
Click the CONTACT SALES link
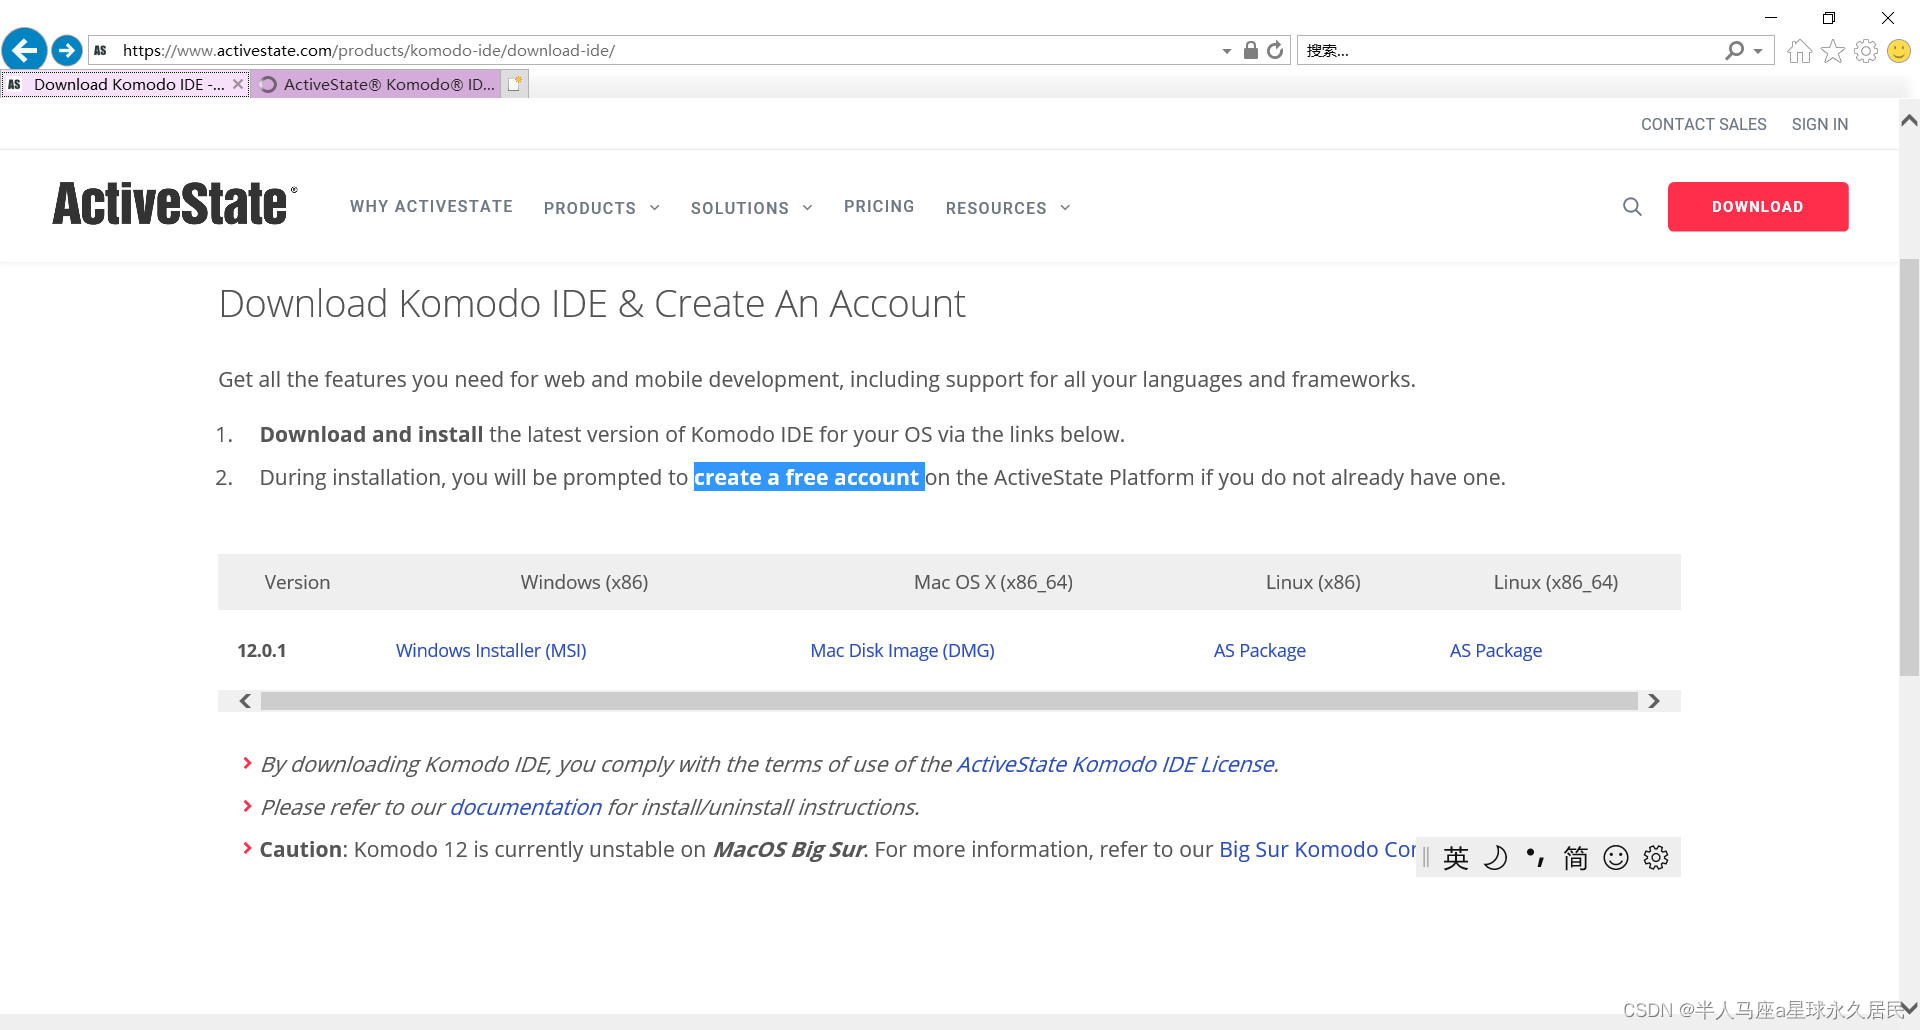pos(1703,124)
